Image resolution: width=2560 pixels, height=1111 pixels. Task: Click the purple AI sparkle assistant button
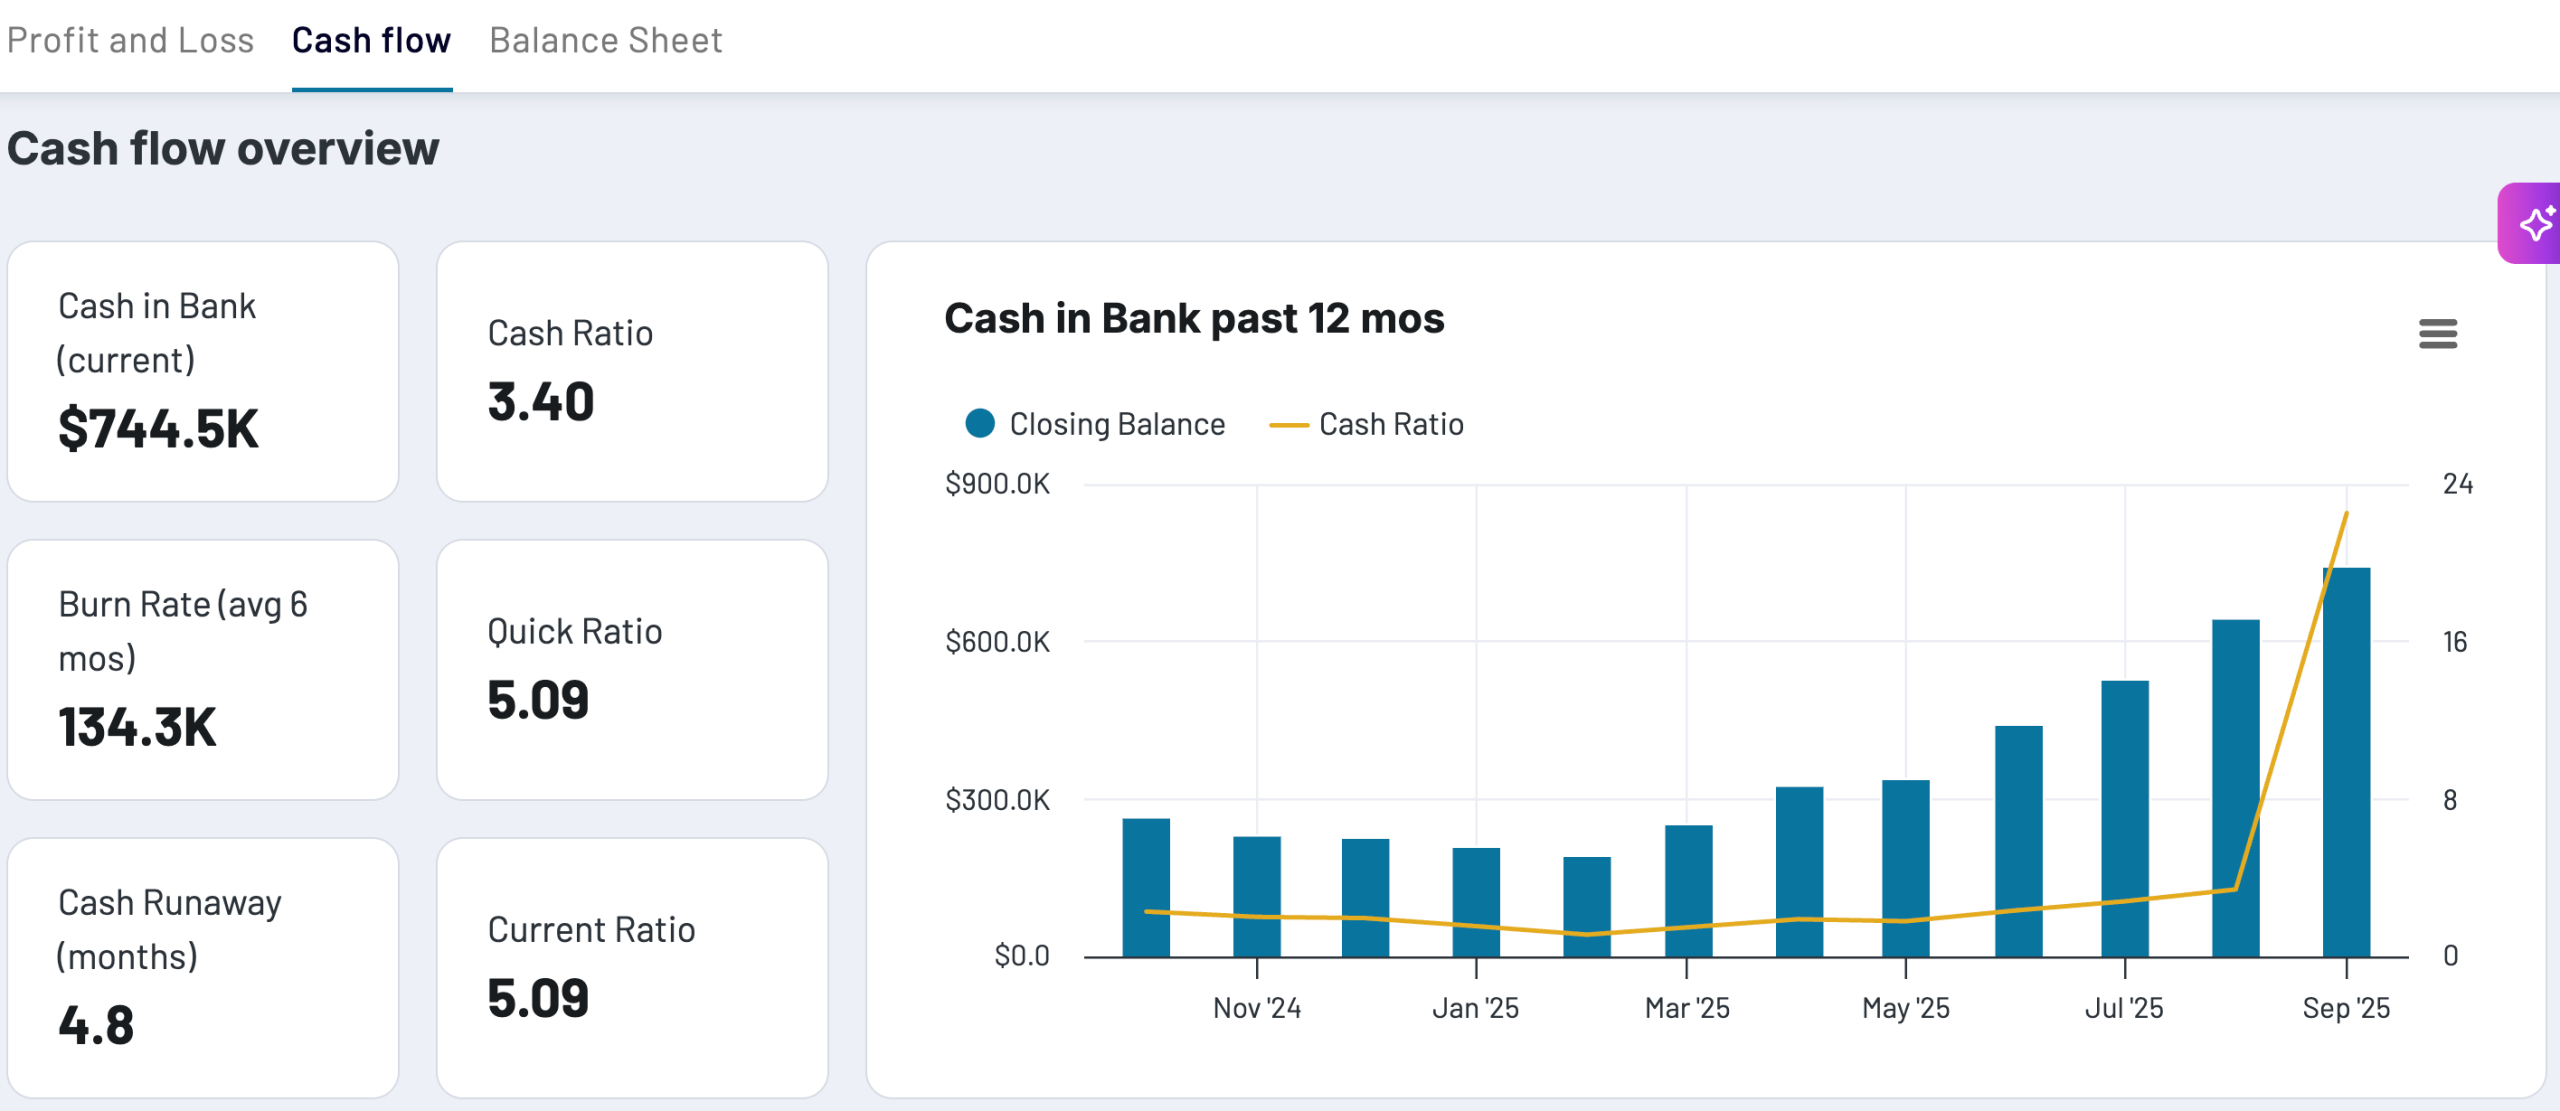pos(2533,224)
